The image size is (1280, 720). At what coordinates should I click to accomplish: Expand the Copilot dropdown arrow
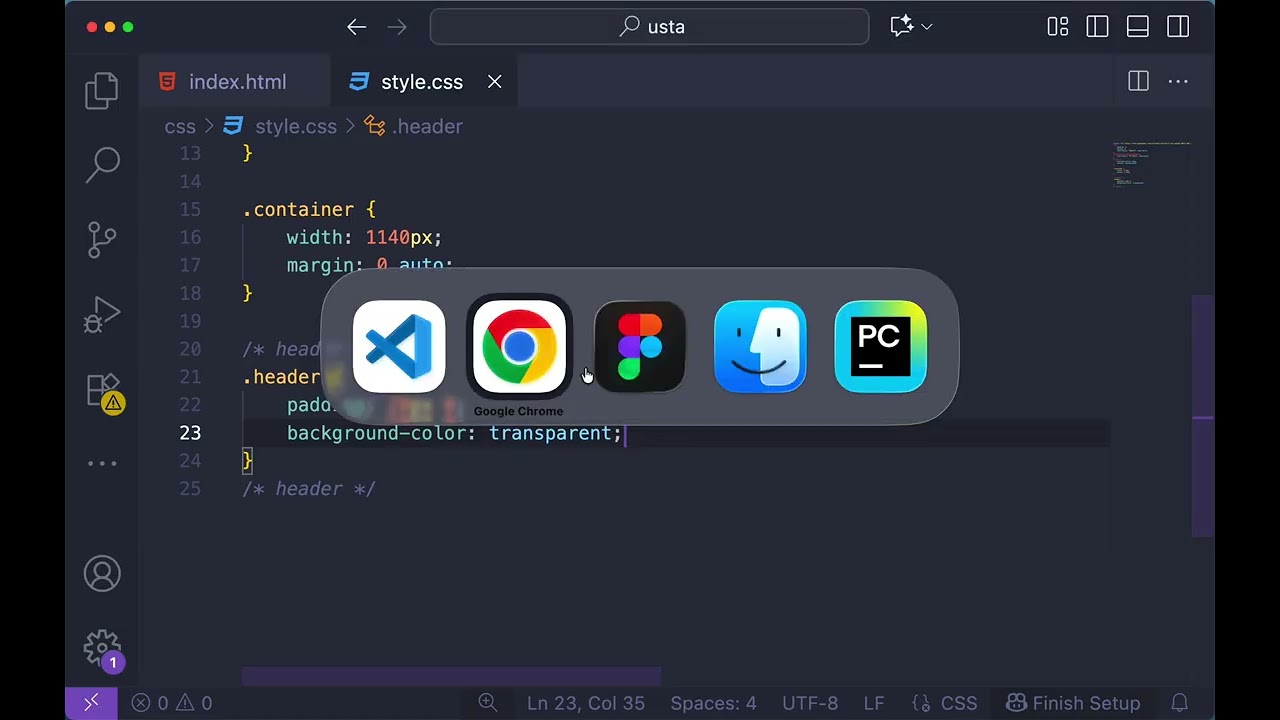click(927, 27)
